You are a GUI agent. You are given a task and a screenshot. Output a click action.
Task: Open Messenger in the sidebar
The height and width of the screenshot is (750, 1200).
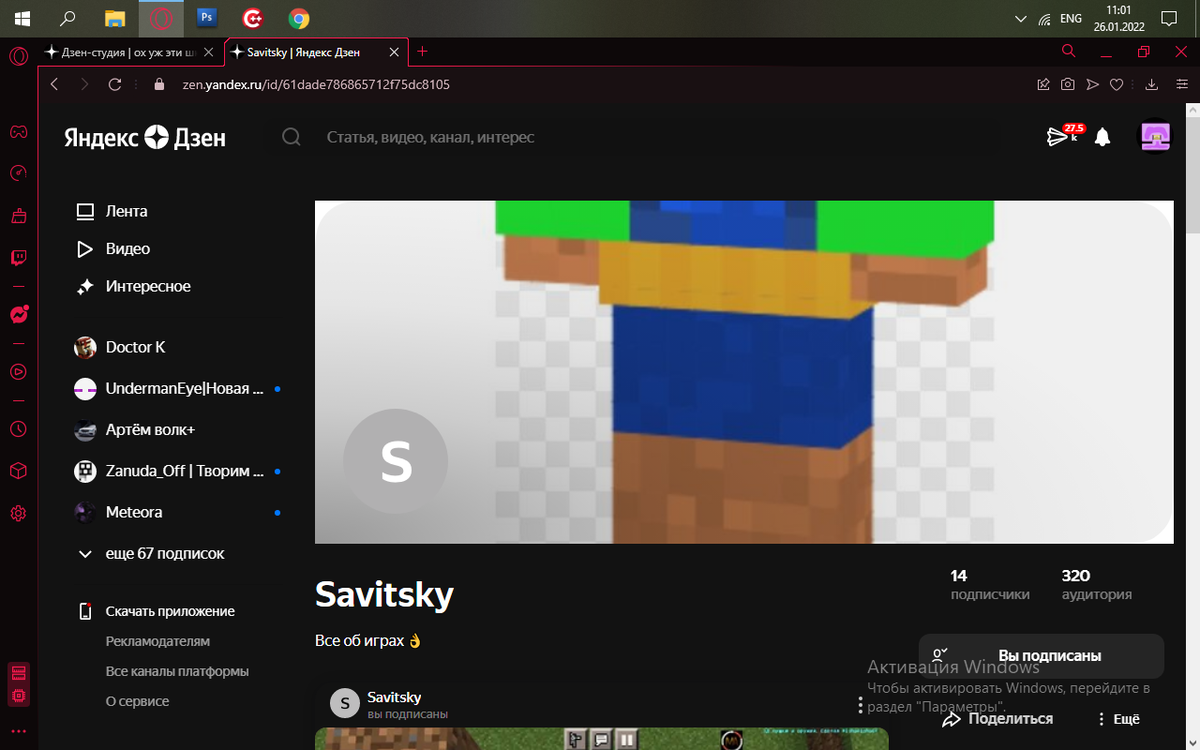click(x=18, y=315)
